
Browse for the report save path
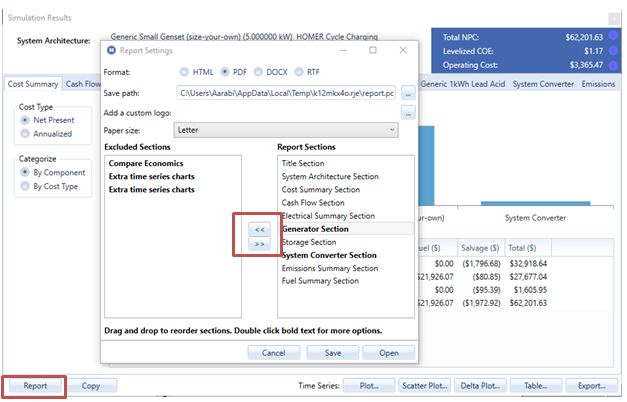(x=408, y=93)
